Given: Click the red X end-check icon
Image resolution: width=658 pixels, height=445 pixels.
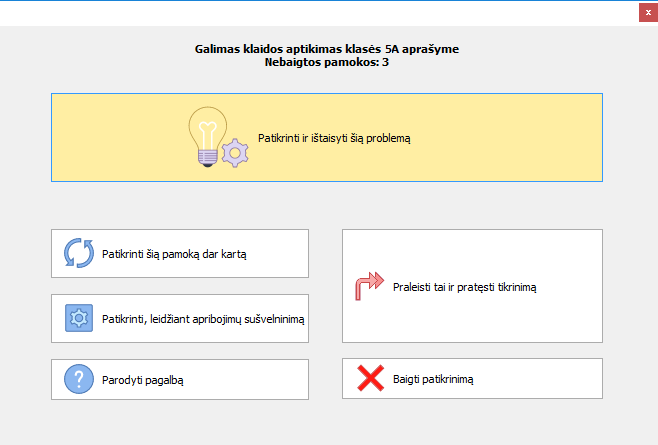Looking at the screenshot, I should pos(371,379).
